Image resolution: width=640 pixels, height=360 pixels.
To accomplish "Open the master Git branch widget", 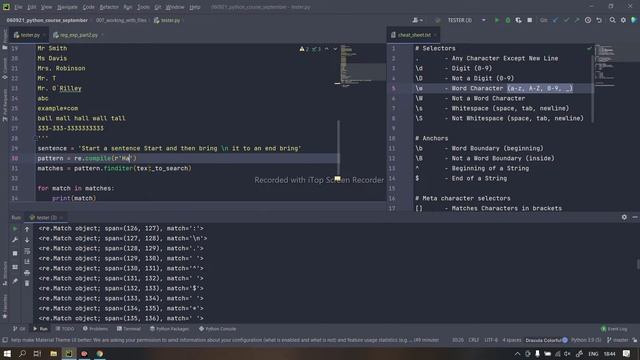I will pos(618,340).
